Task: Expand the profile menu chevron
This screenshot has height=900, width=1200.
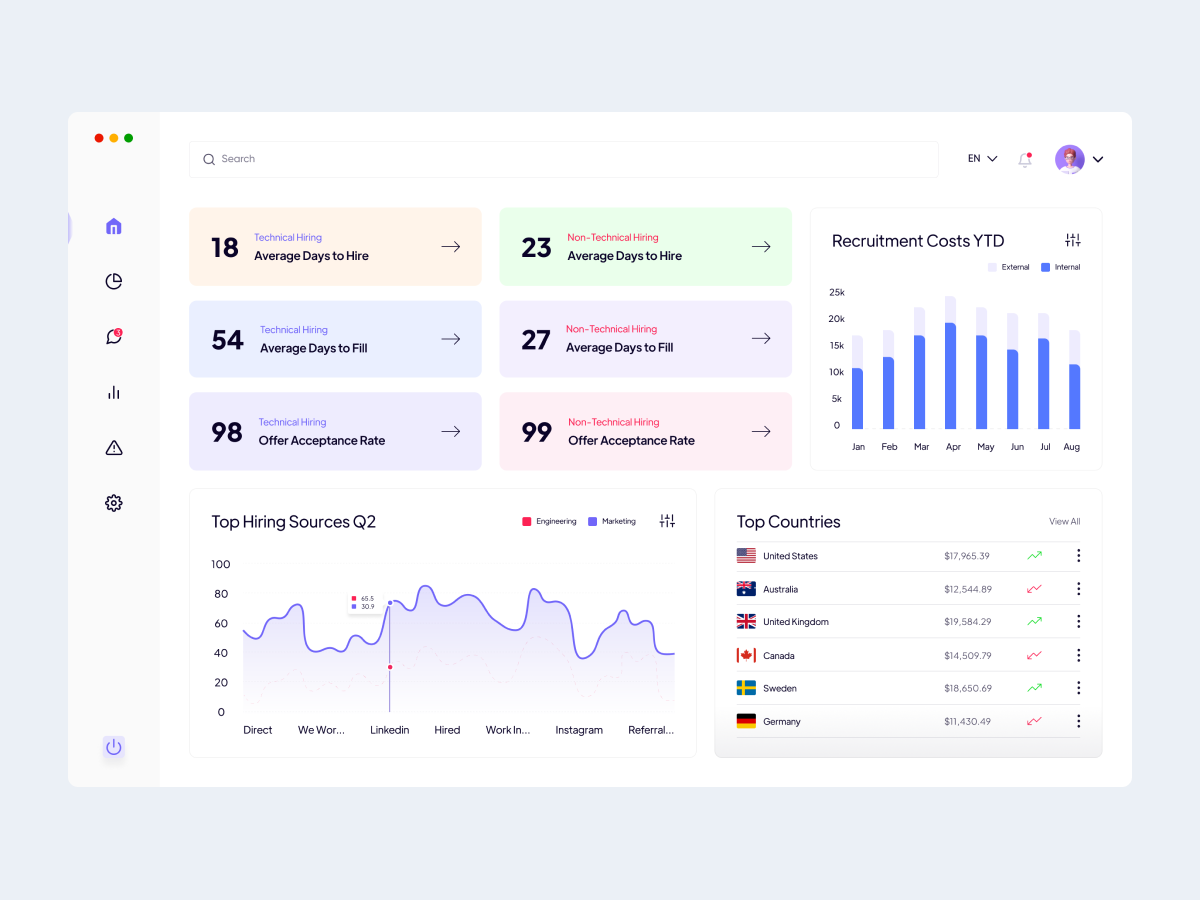Action: (1098, 159)
